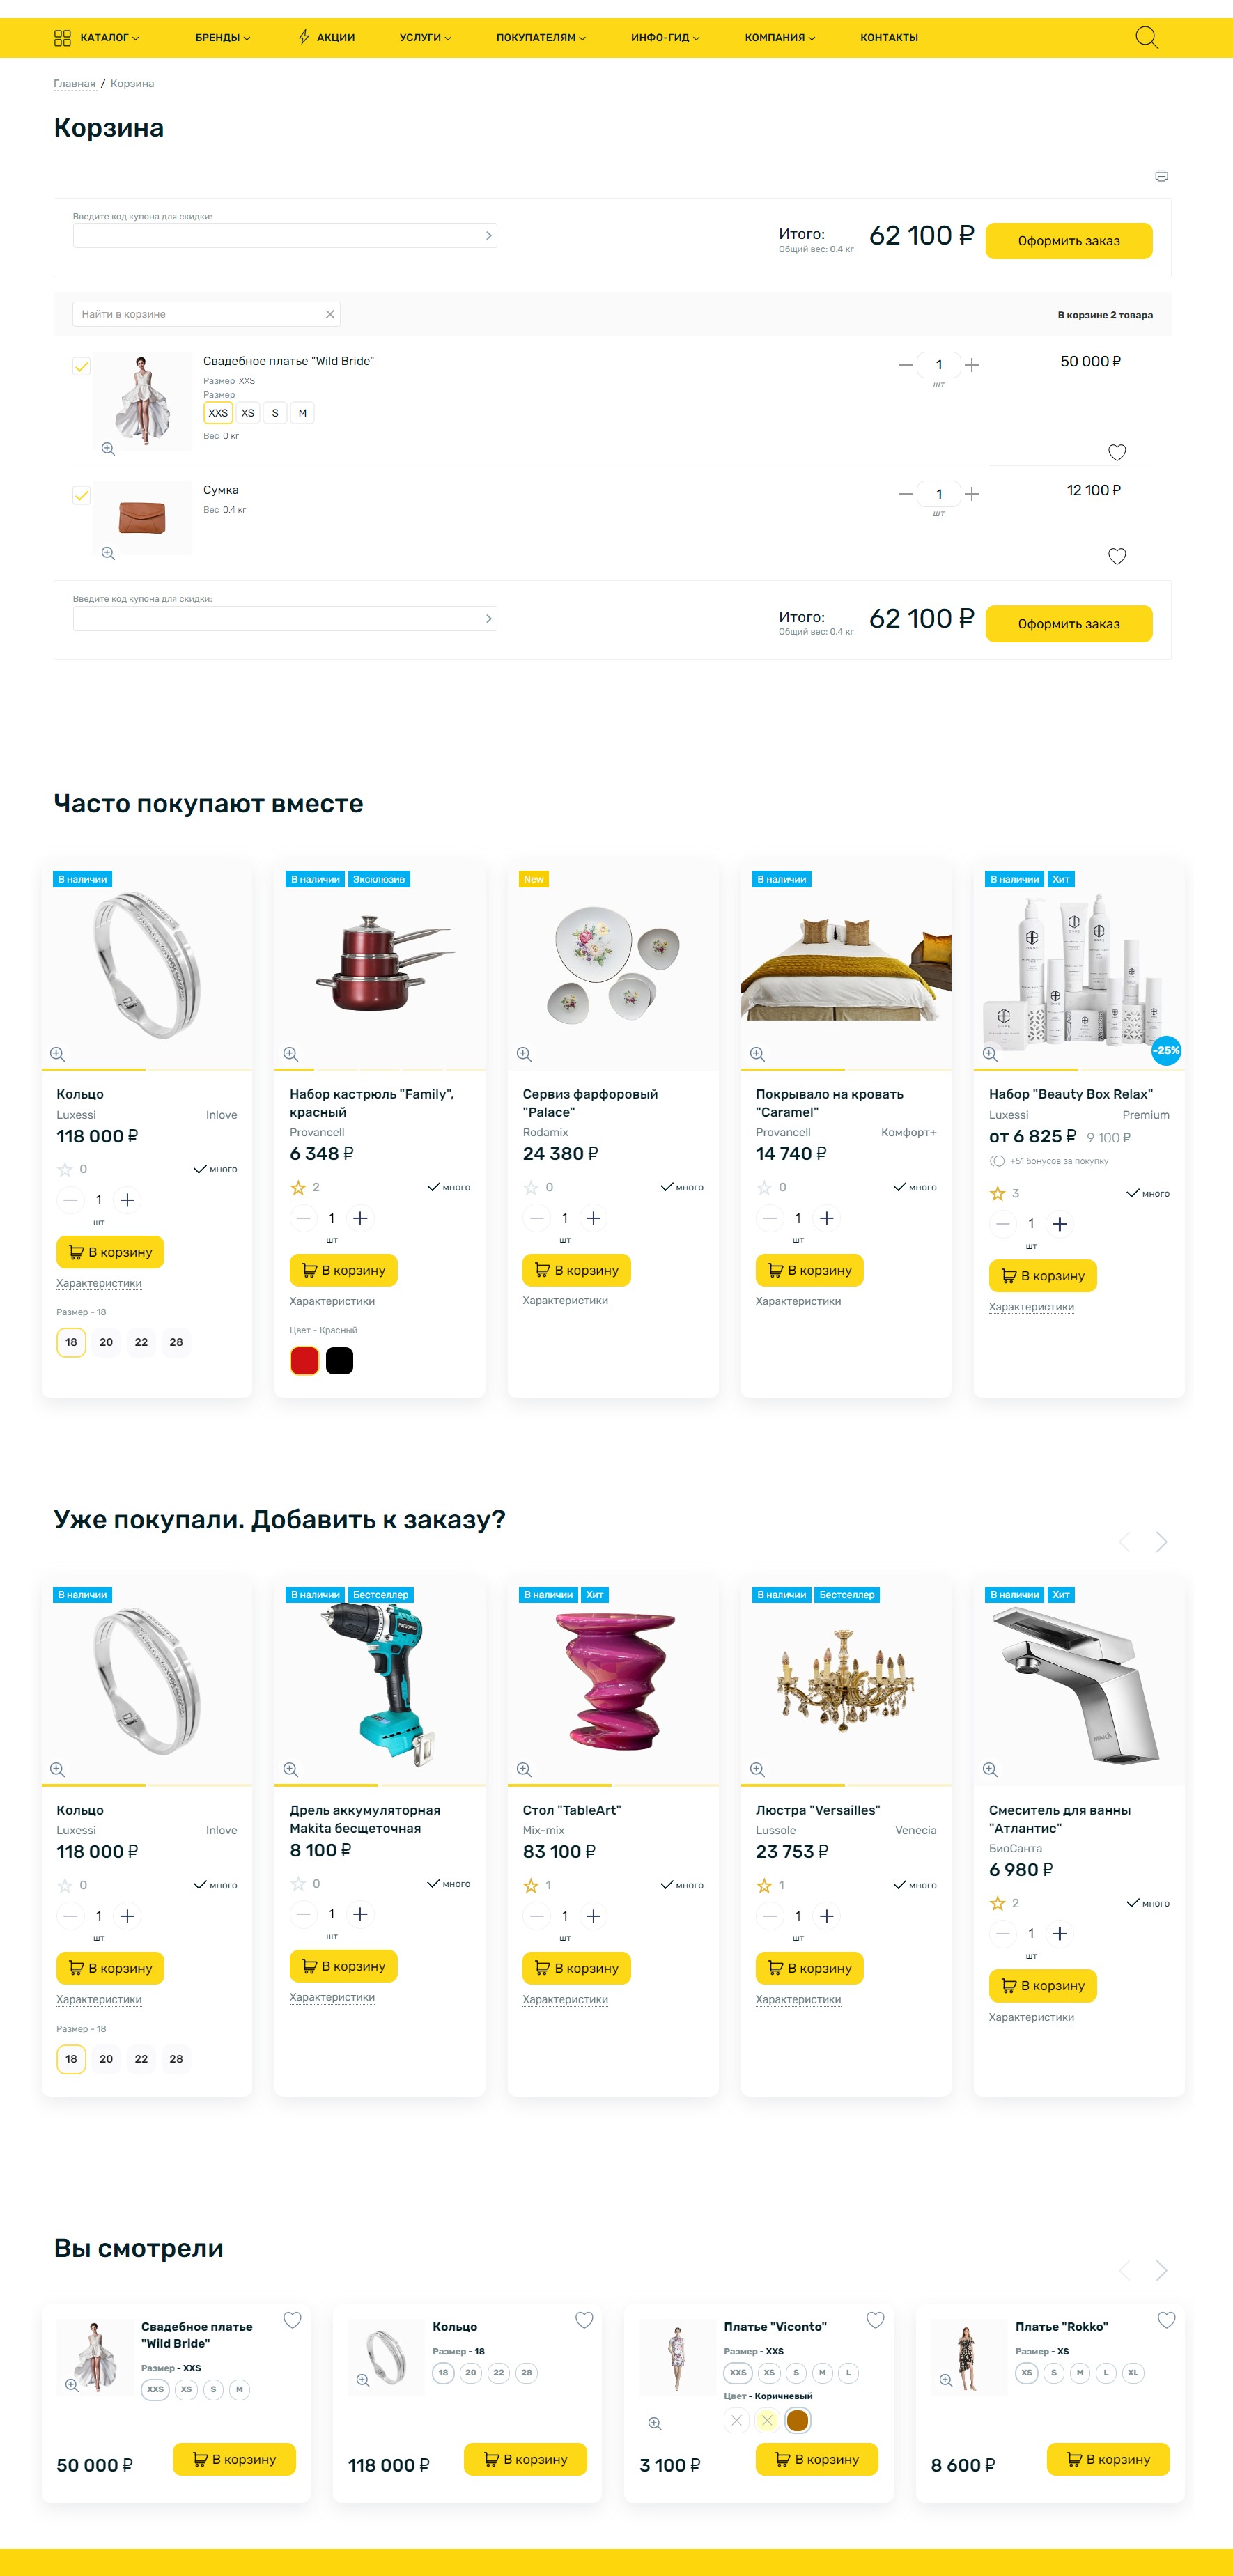Uncheck the Сумка cart item checkbox

82,495
